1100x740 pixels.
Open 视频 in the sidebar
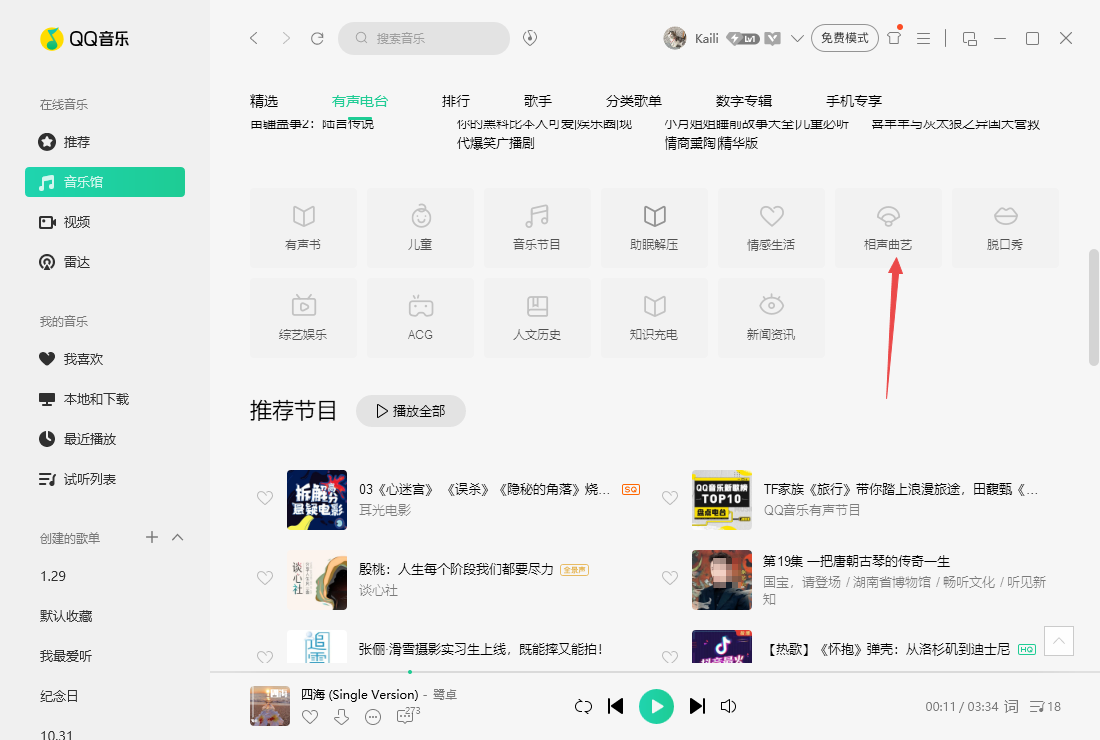point(77,222)
